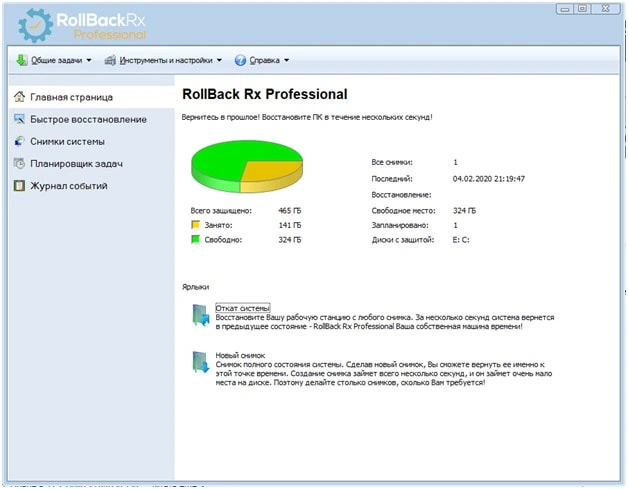Click the green free-space pie slice
The image size is (628, 489).
224,160
